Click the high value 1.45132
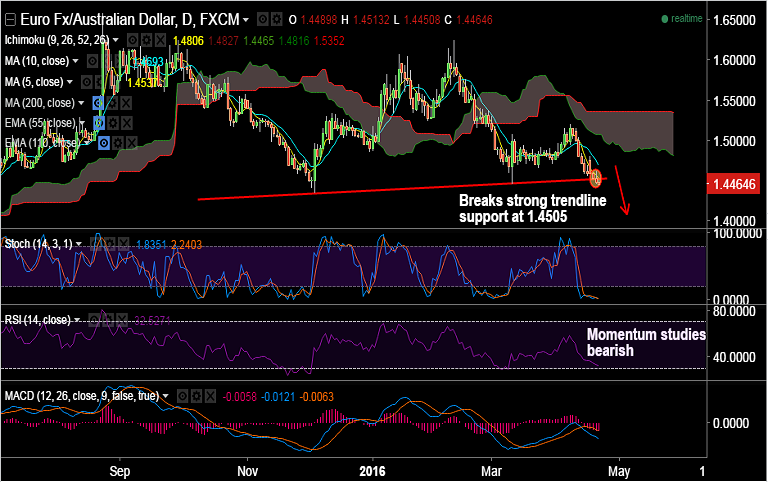 [x=371, y=20]
